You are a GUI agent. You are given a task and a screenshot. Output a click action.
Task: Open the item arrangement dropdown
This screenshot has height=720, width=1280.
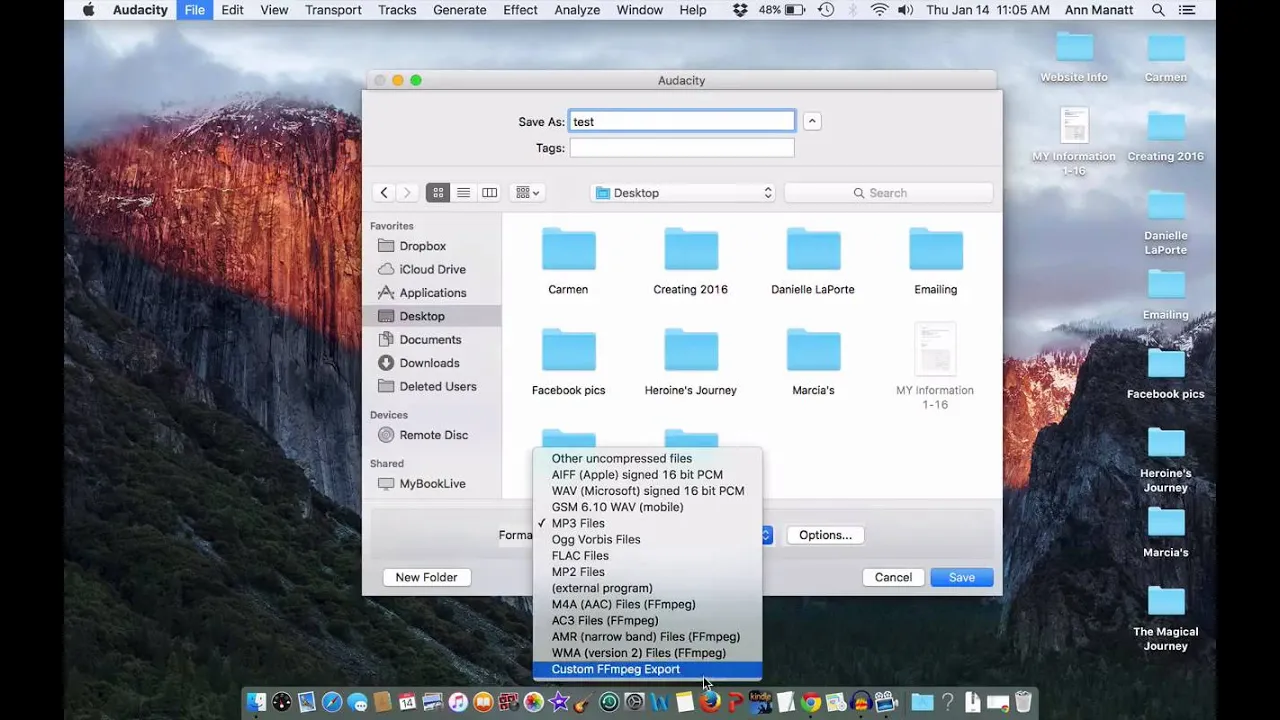click(x=527, y=193)
